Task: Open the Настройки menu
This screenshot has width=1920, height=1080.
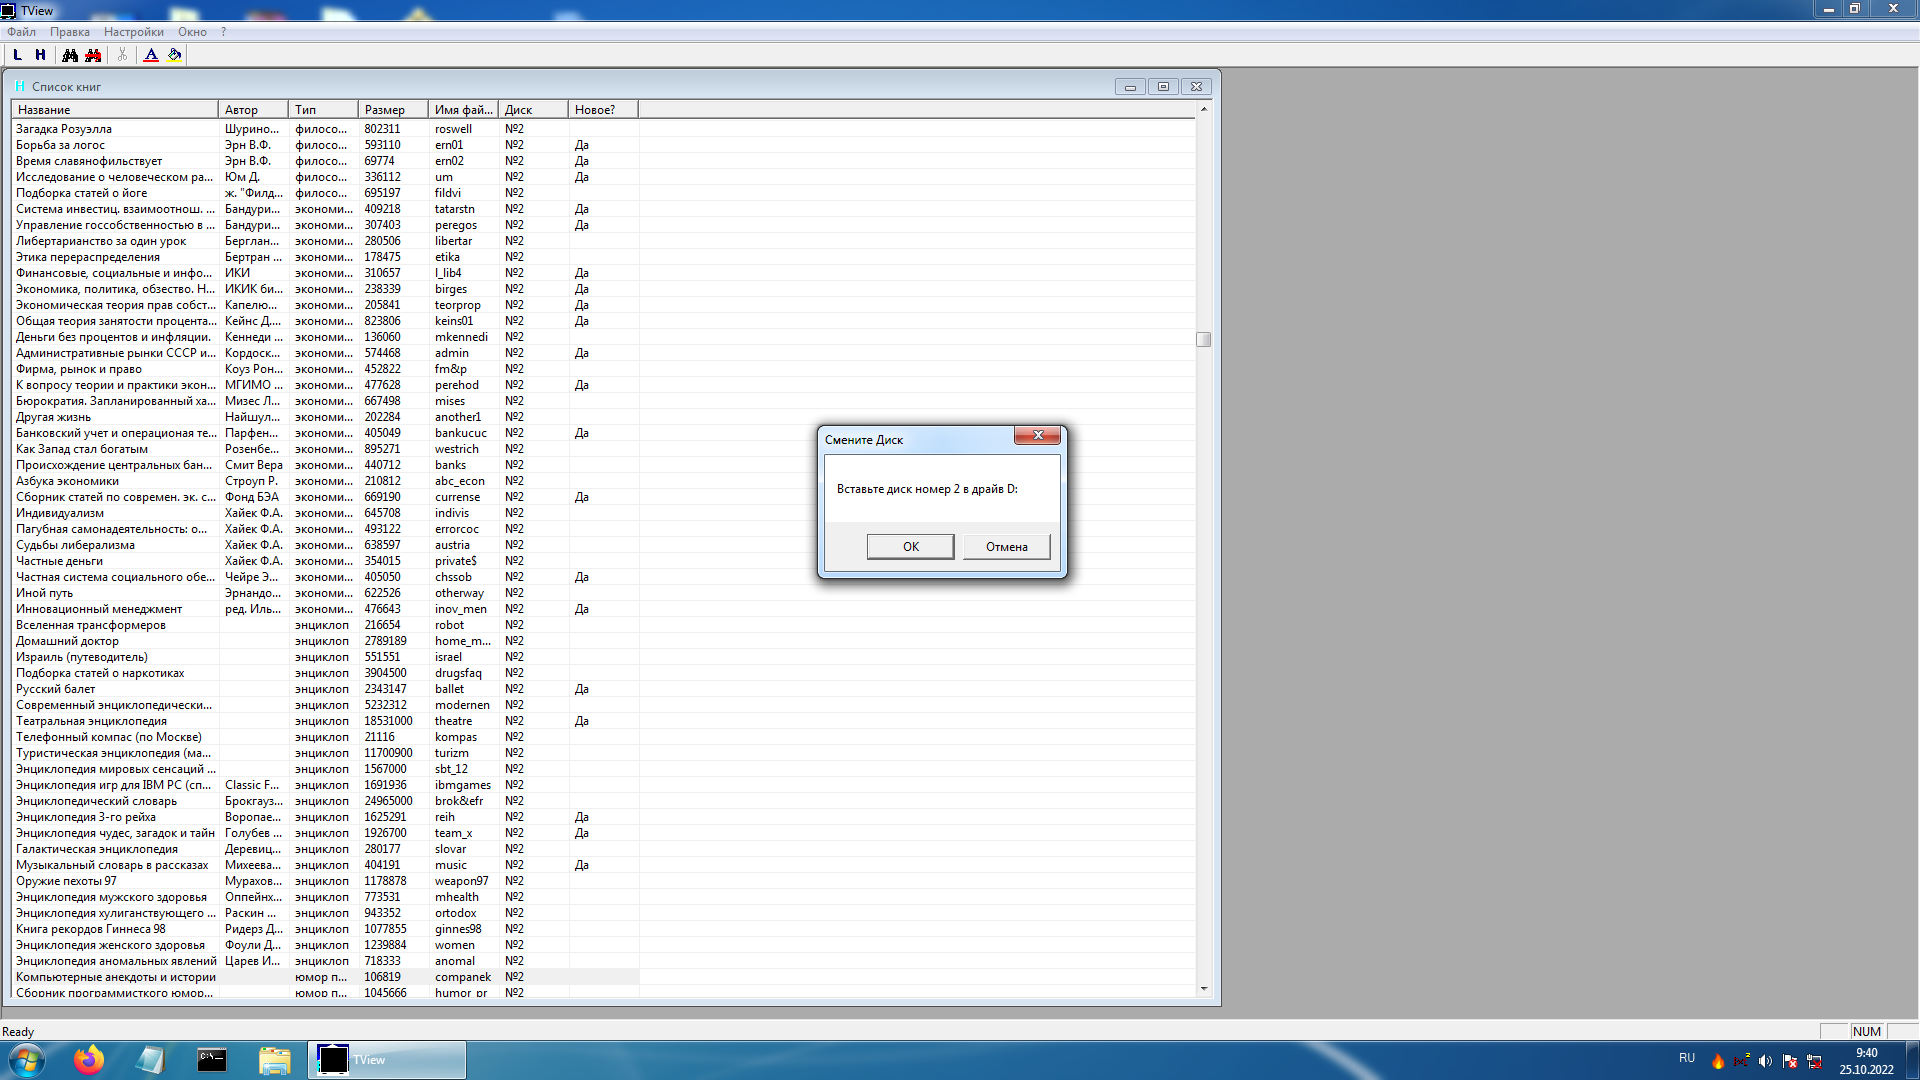Action: pyautogui.click(x=133, y=32)
